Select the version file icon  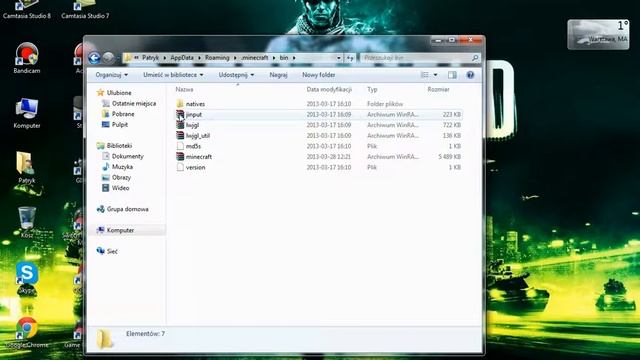coord(180,167)
